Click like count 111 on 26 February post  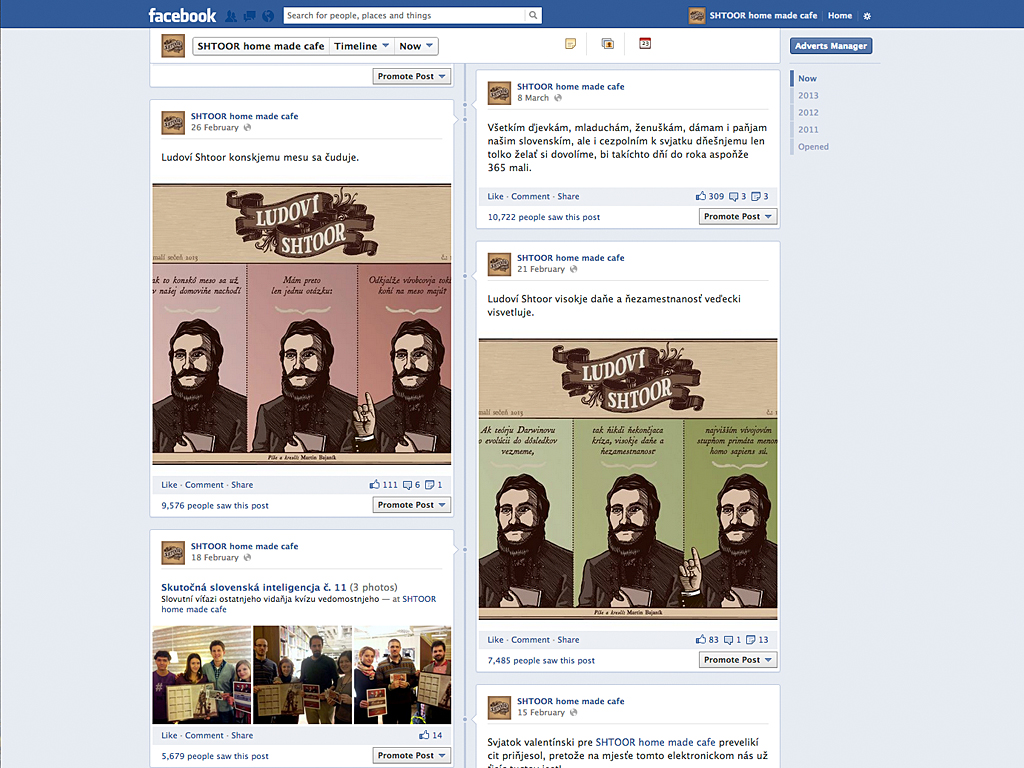pyautogui.click(x=383, y=485)
